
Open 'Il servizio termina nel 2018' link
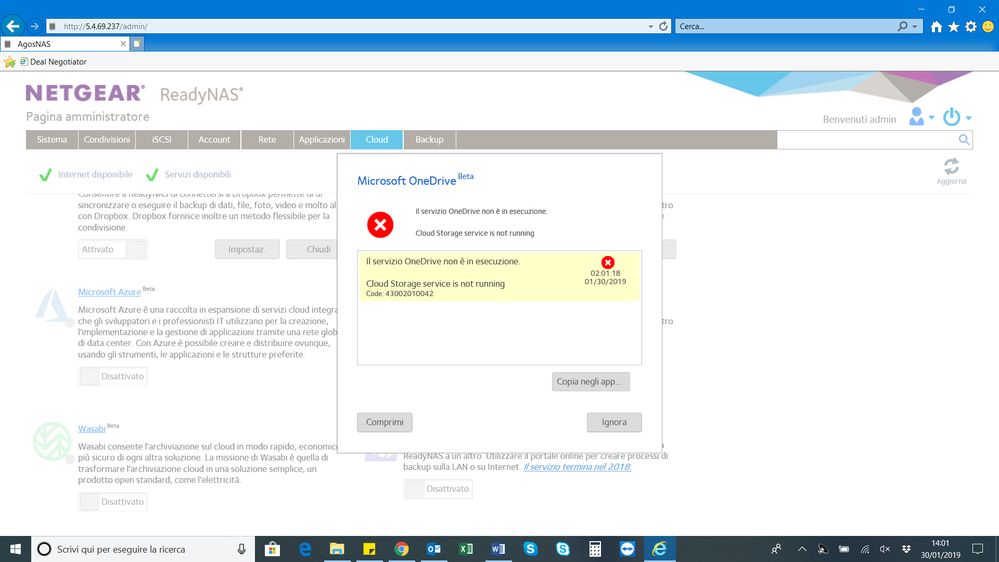tap(577, 467)
